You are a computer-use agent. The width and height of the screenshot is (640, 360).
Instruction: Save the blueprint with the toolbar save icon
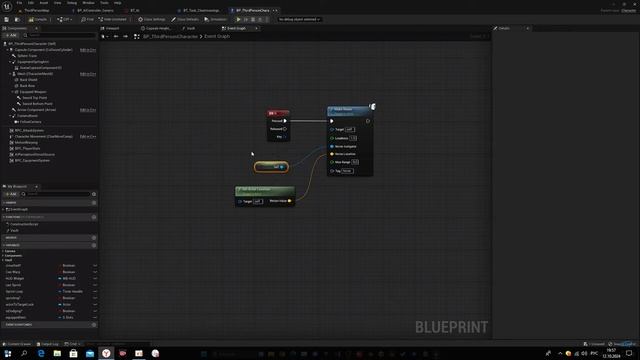click(7, 19)
